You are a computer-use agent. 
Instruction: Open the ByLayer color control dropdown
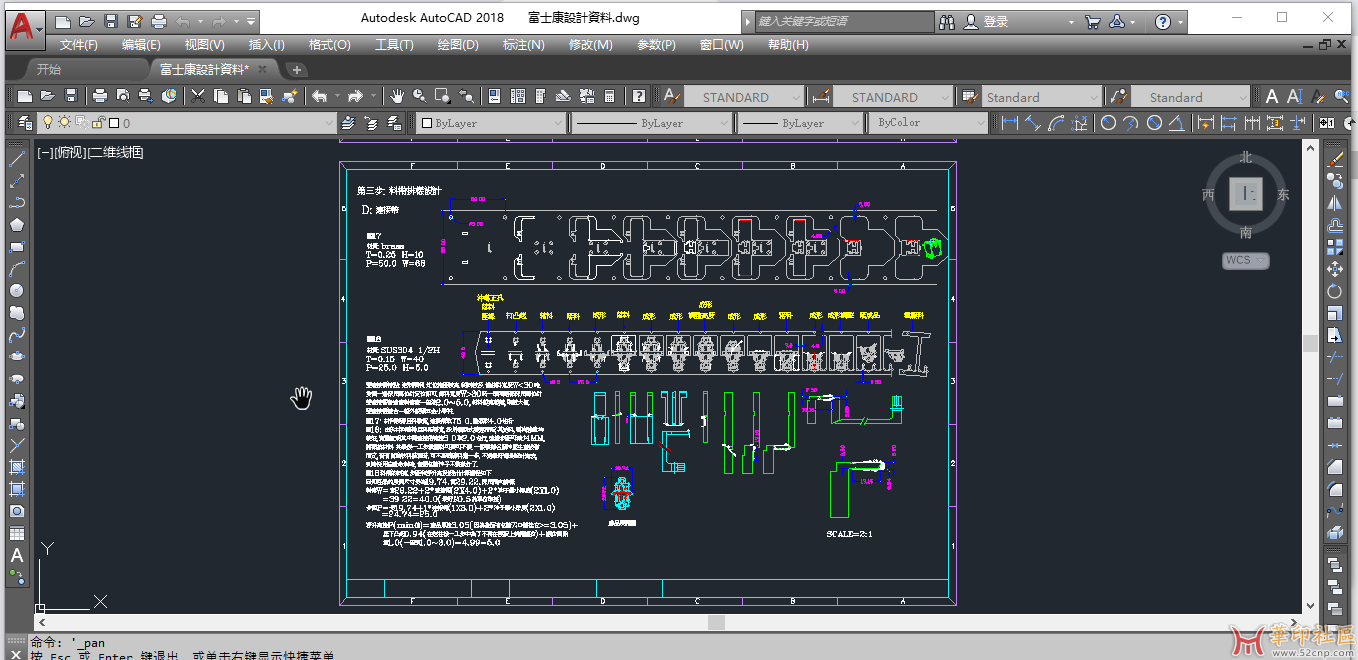pyautogui.click(x=558, y=123)
